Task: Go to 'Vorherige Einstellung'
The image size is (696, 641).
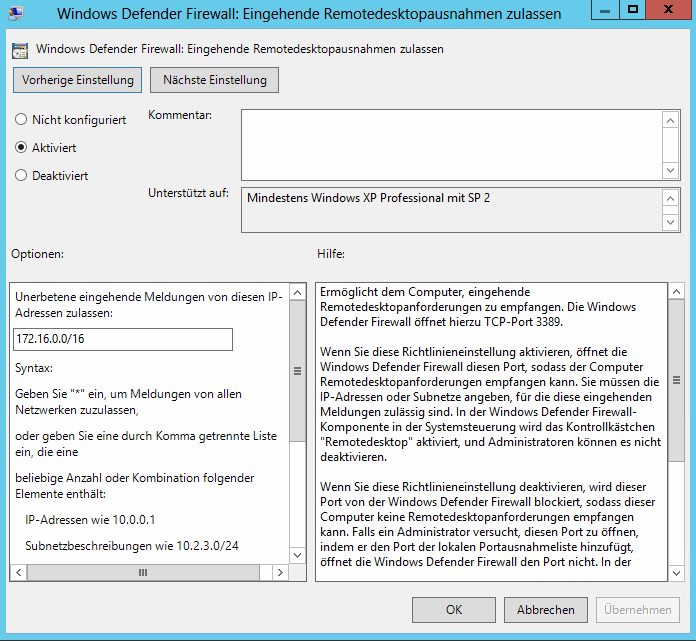Action: point(78,80)
